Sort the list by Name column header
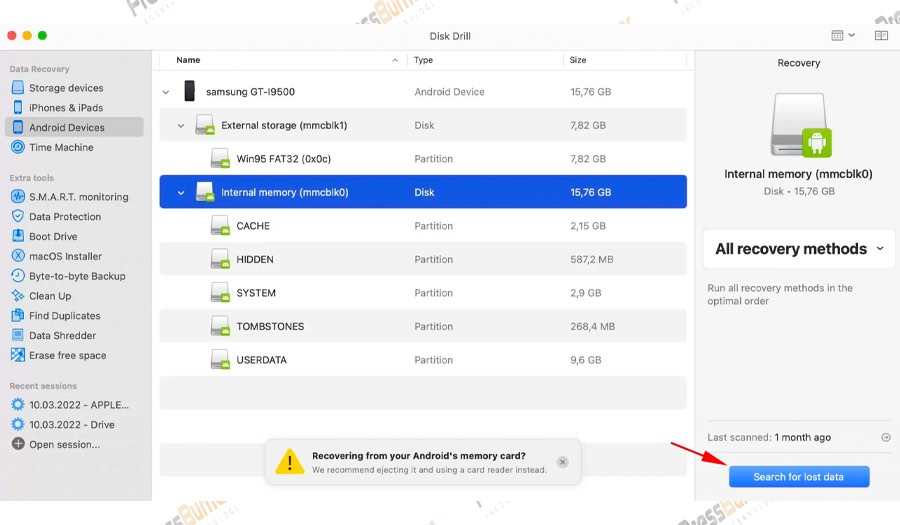This screenshot has height=525, width=900. [188, 60]
